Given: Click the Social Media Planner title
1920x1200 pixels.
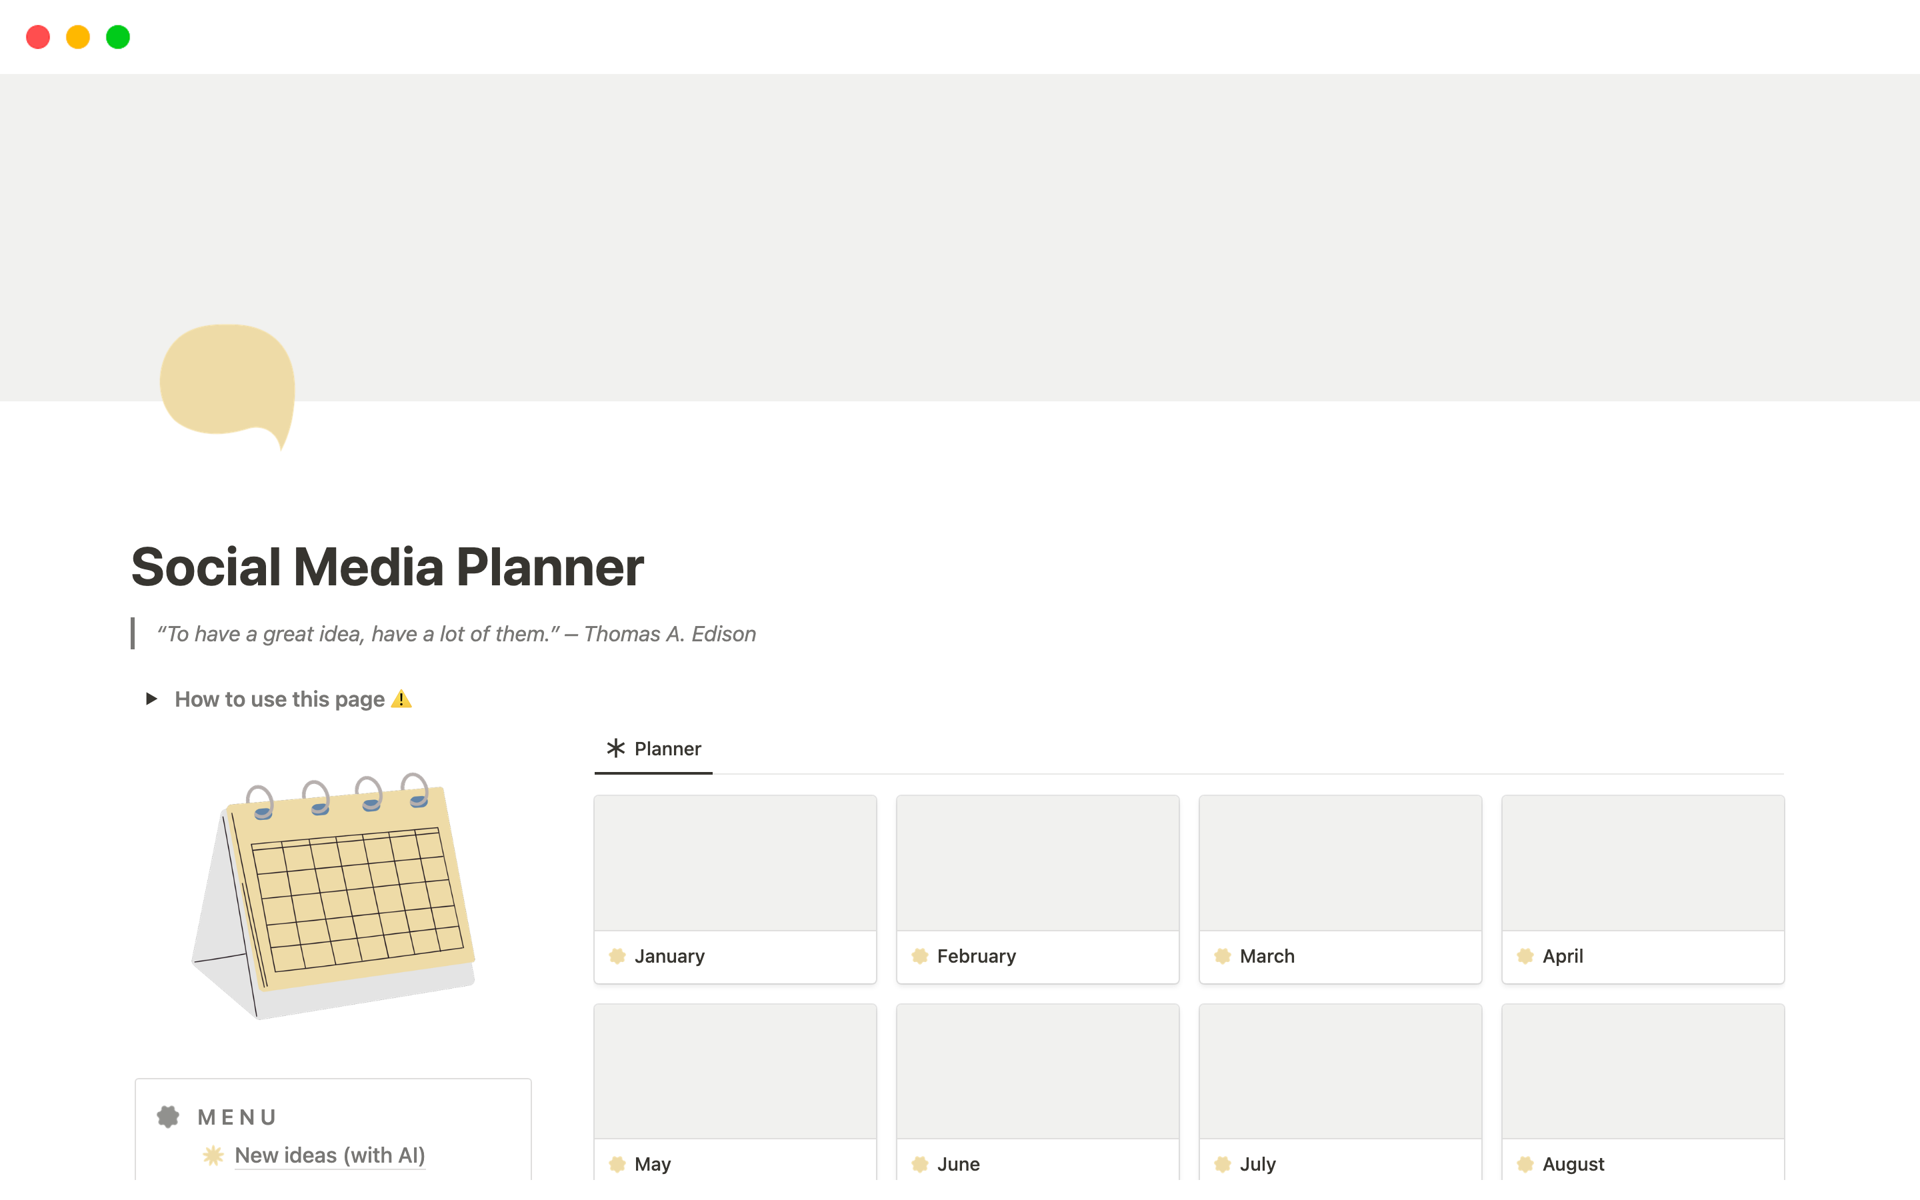Looking at the screenshot, I should pyautogui.click(x=387, y=567).
